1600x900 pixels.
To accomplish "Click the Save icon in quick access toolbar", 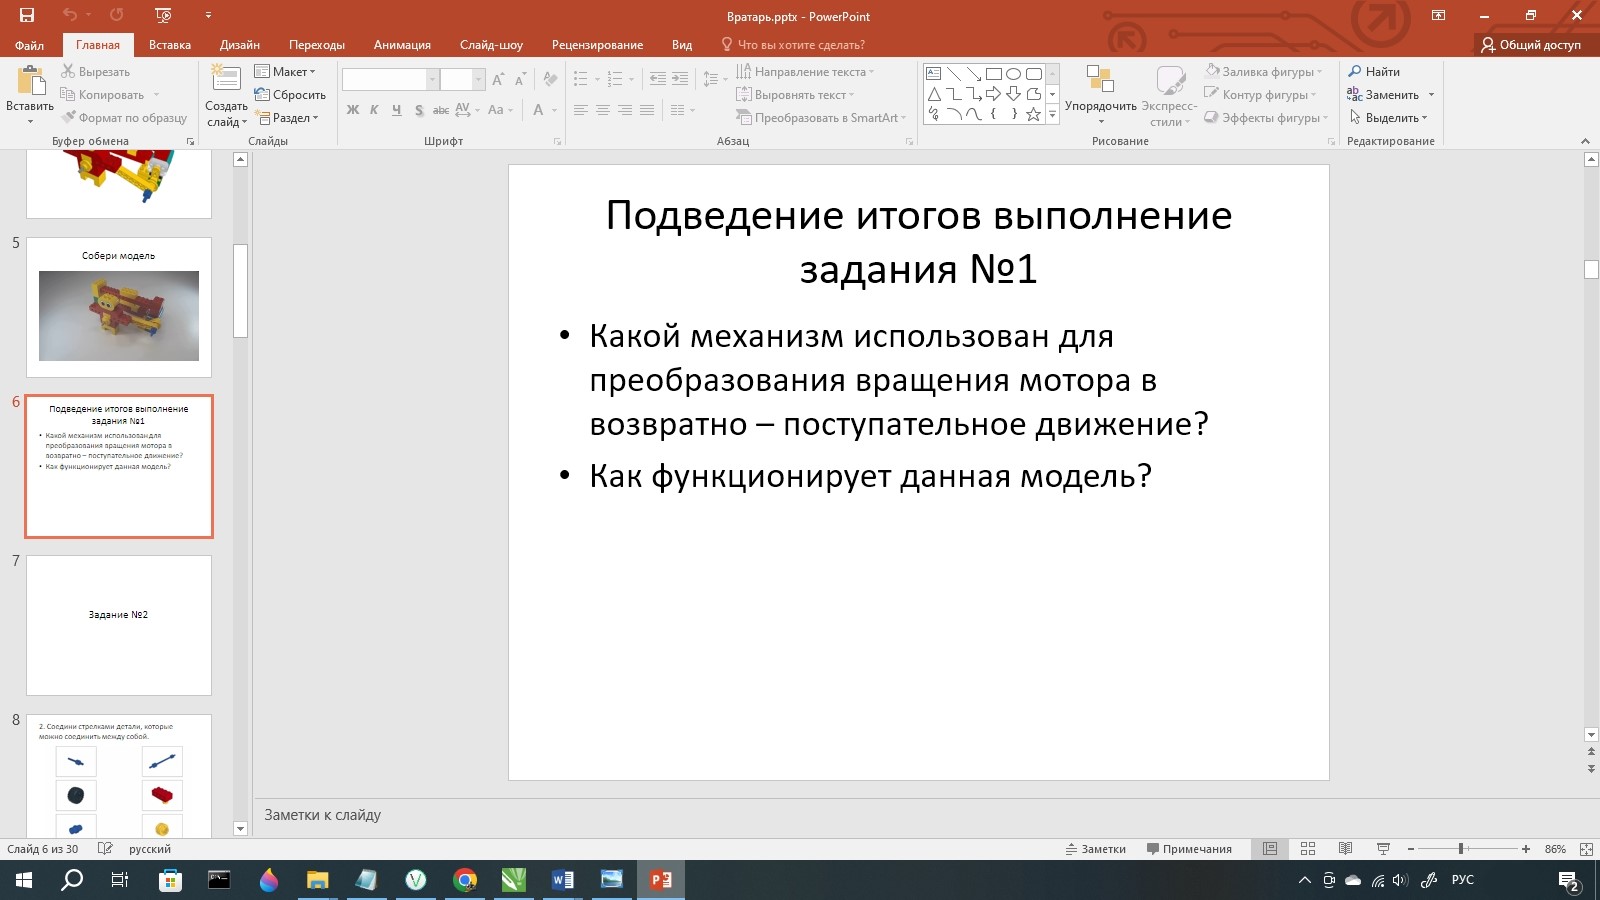I will tap(27, 15).
